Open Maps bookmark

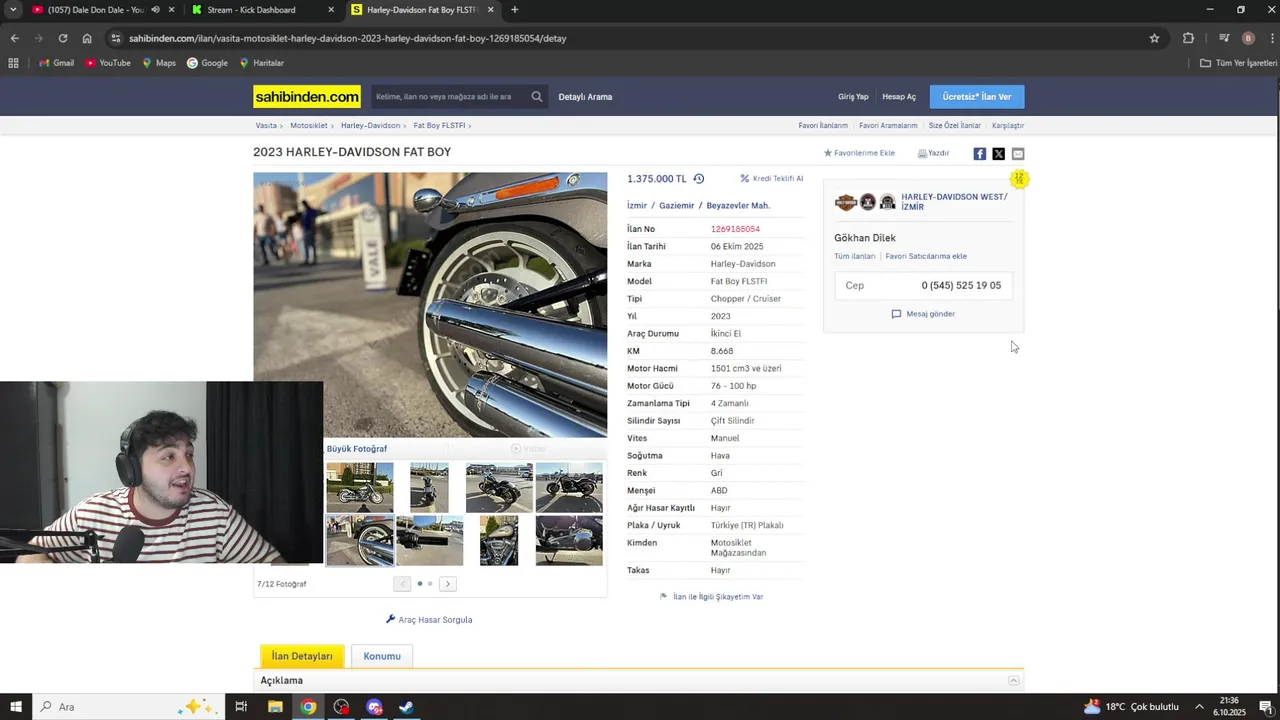(159, 63)
